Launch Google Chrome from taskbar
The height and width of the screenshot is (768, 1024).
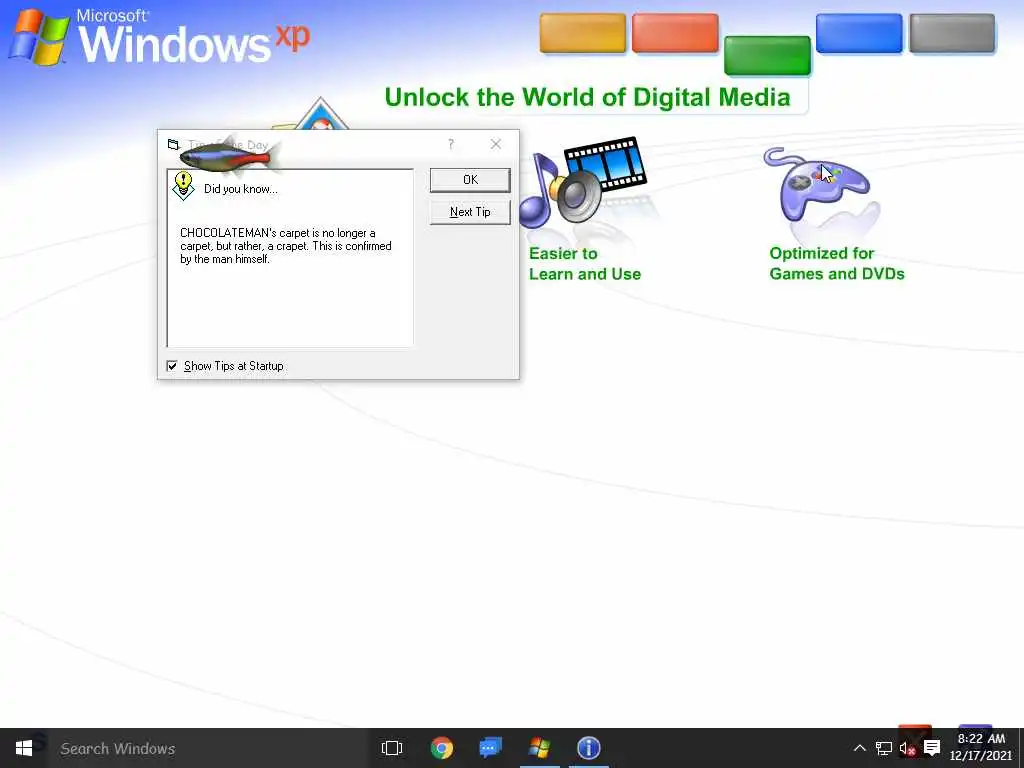(441, 748)
